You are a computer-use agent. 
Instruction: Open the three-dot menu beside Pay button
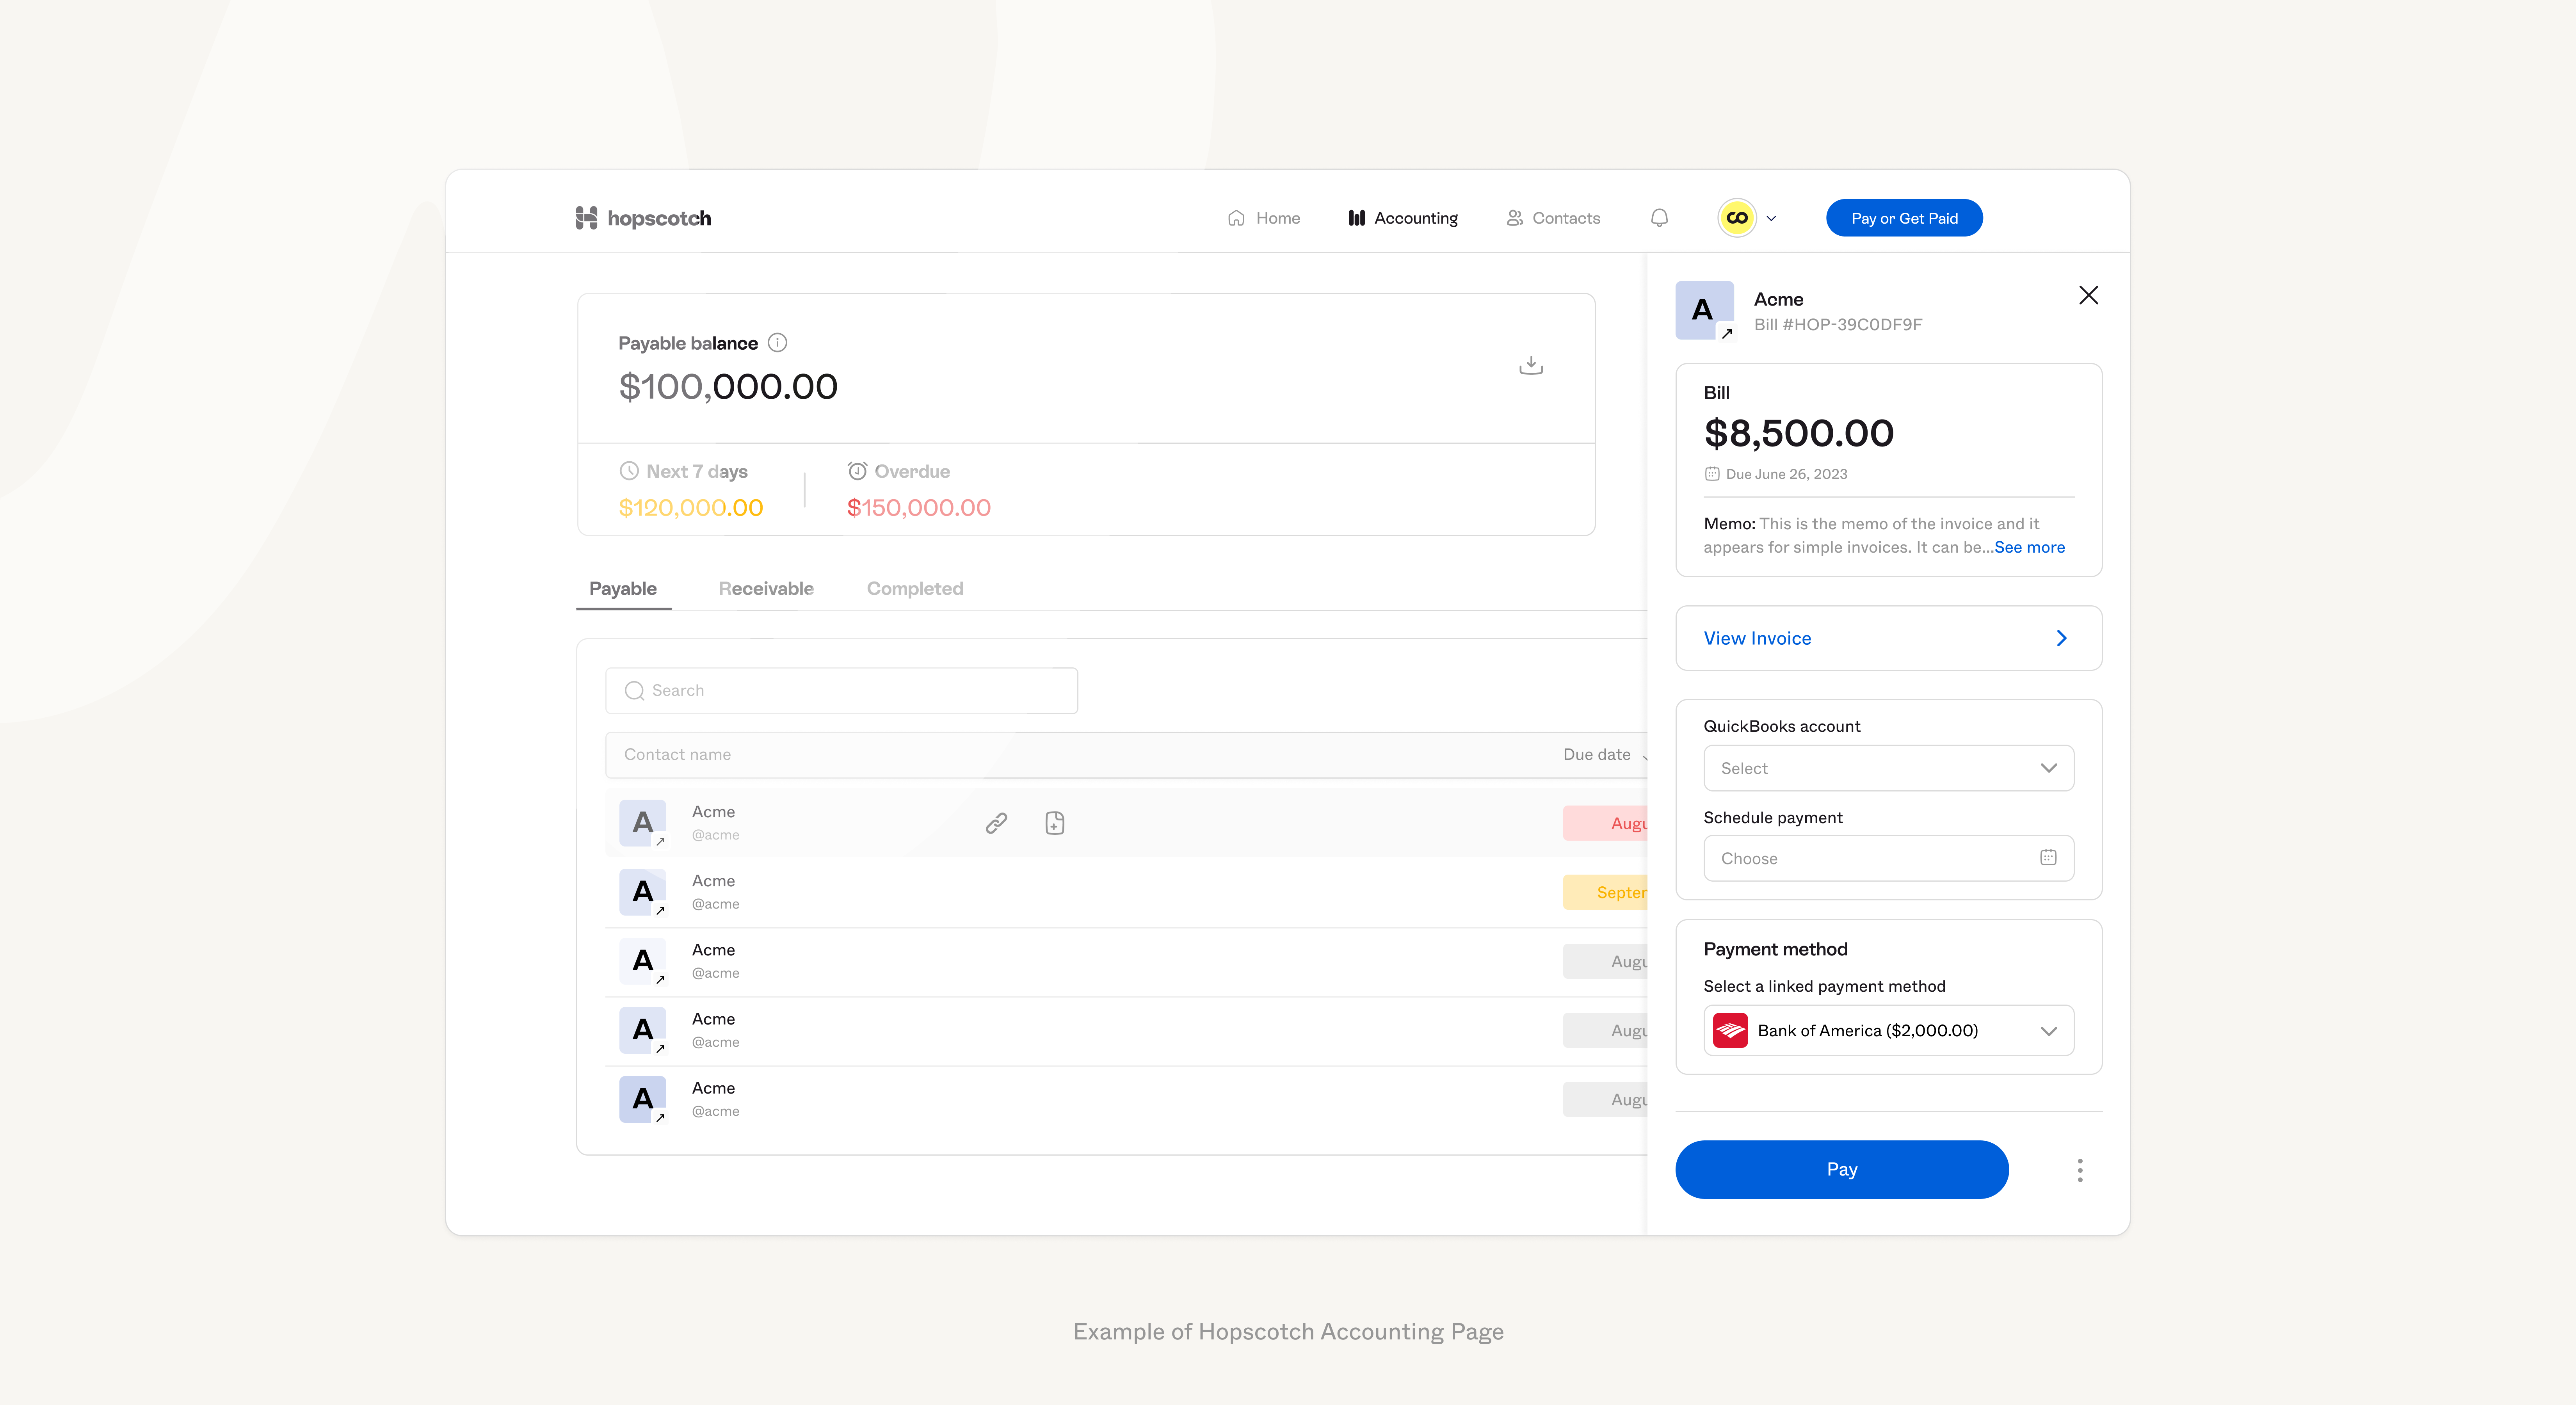click(x=2079, y=1170)
